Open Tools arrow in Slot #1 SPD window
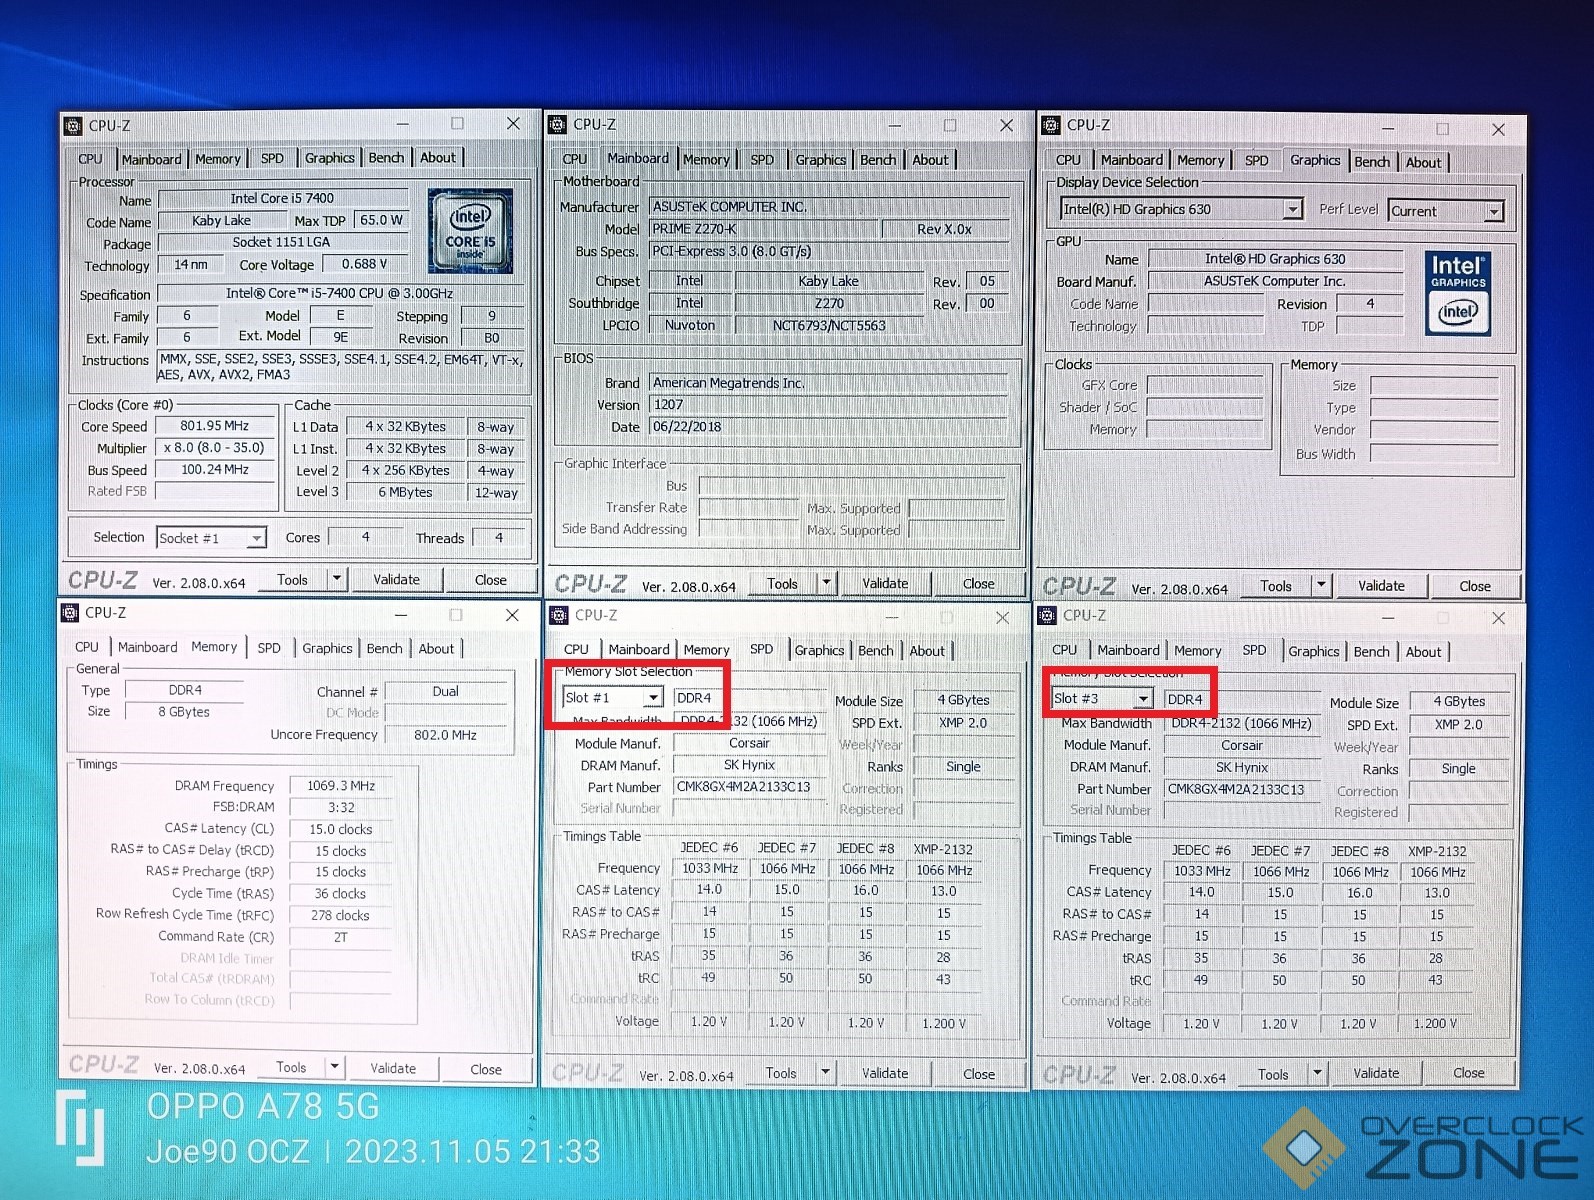This screenshot has height=1200, width=1594. click(825, 1073)
